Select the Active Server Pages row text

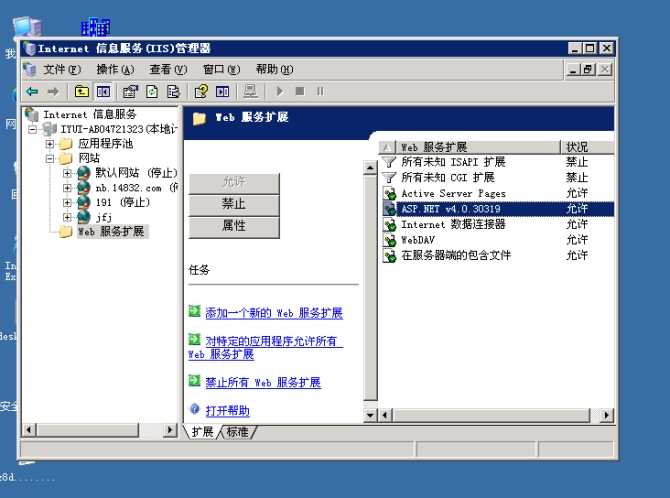click(x=453, y=194)
